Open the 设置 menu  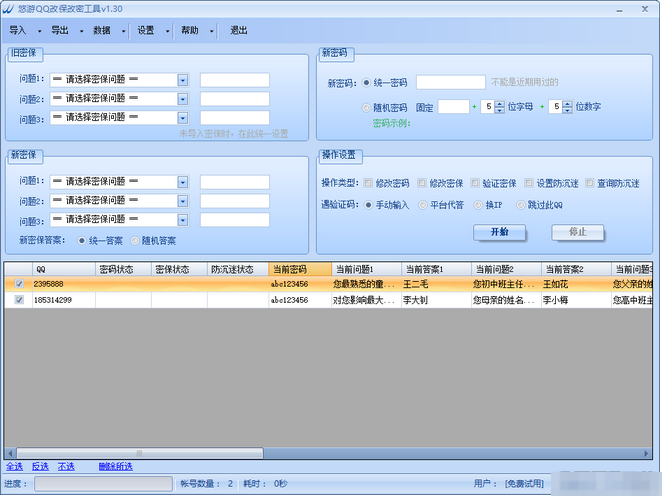[146, 30]
